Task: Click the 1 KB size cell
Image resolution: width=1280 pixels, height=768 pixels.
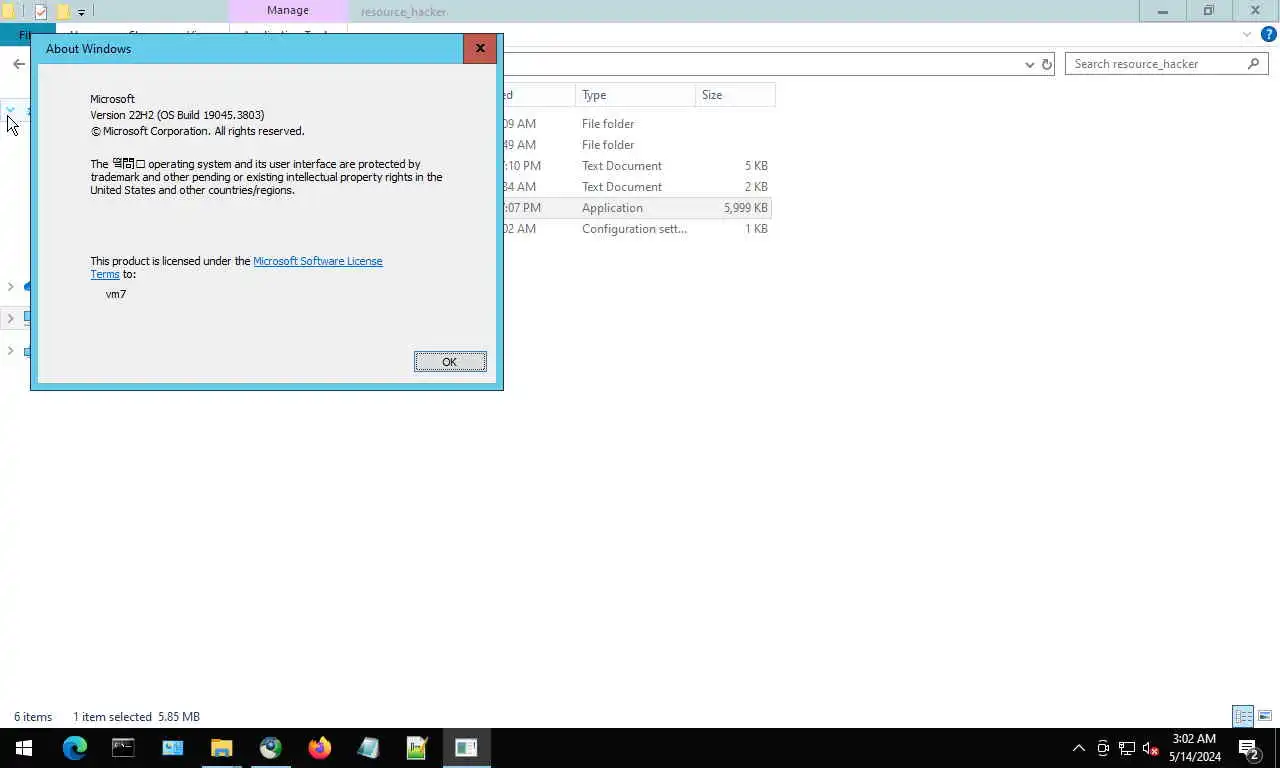Action: pyautogui.click(x=756, y=229)
